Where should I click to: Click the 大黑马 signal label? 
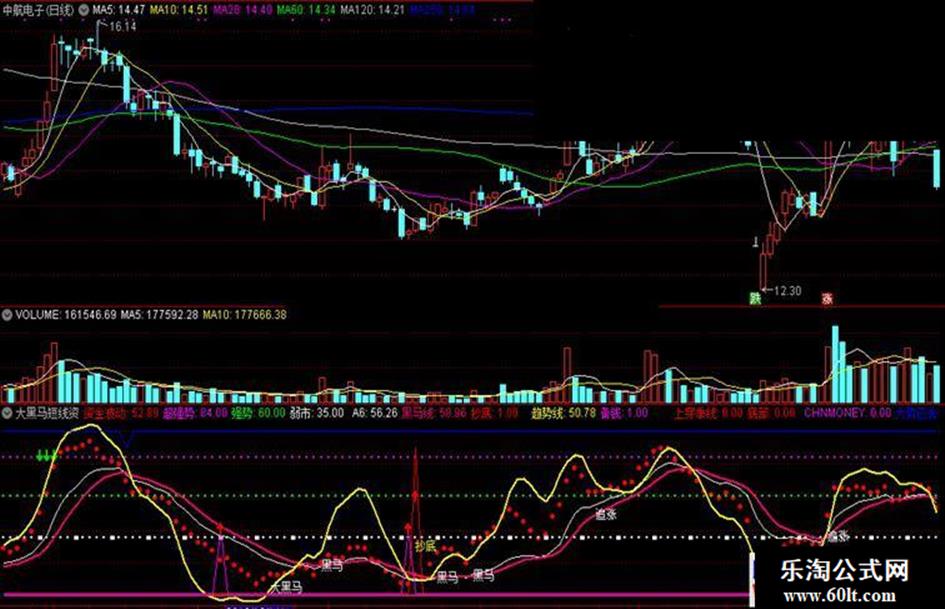pos(286,587)
